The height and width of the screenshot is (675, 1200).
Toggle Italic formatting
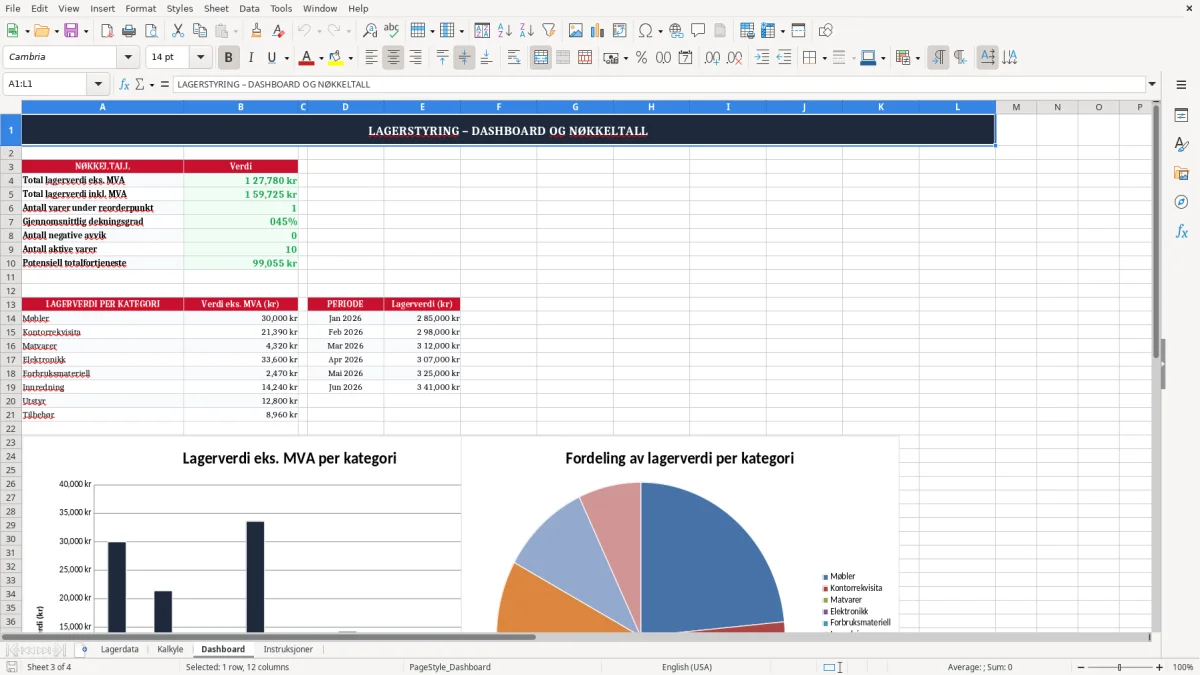250,58
